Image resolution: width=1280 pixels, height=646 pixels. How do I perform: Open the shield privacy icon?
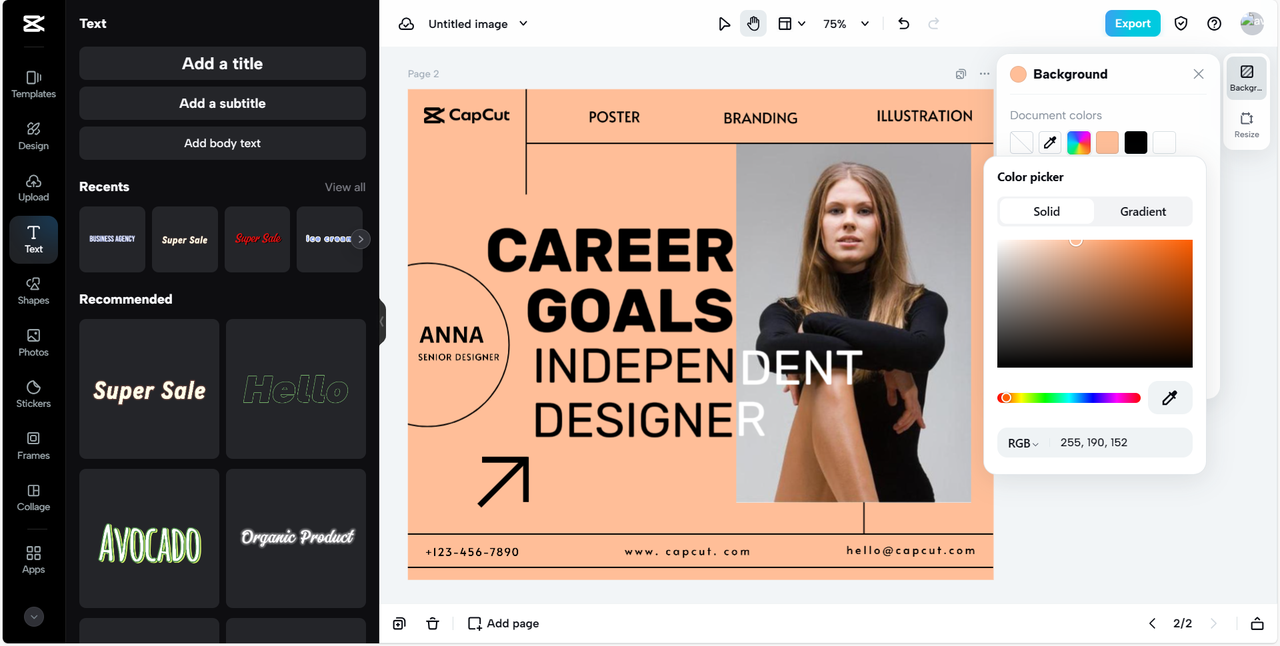[x=1181, y=24]
